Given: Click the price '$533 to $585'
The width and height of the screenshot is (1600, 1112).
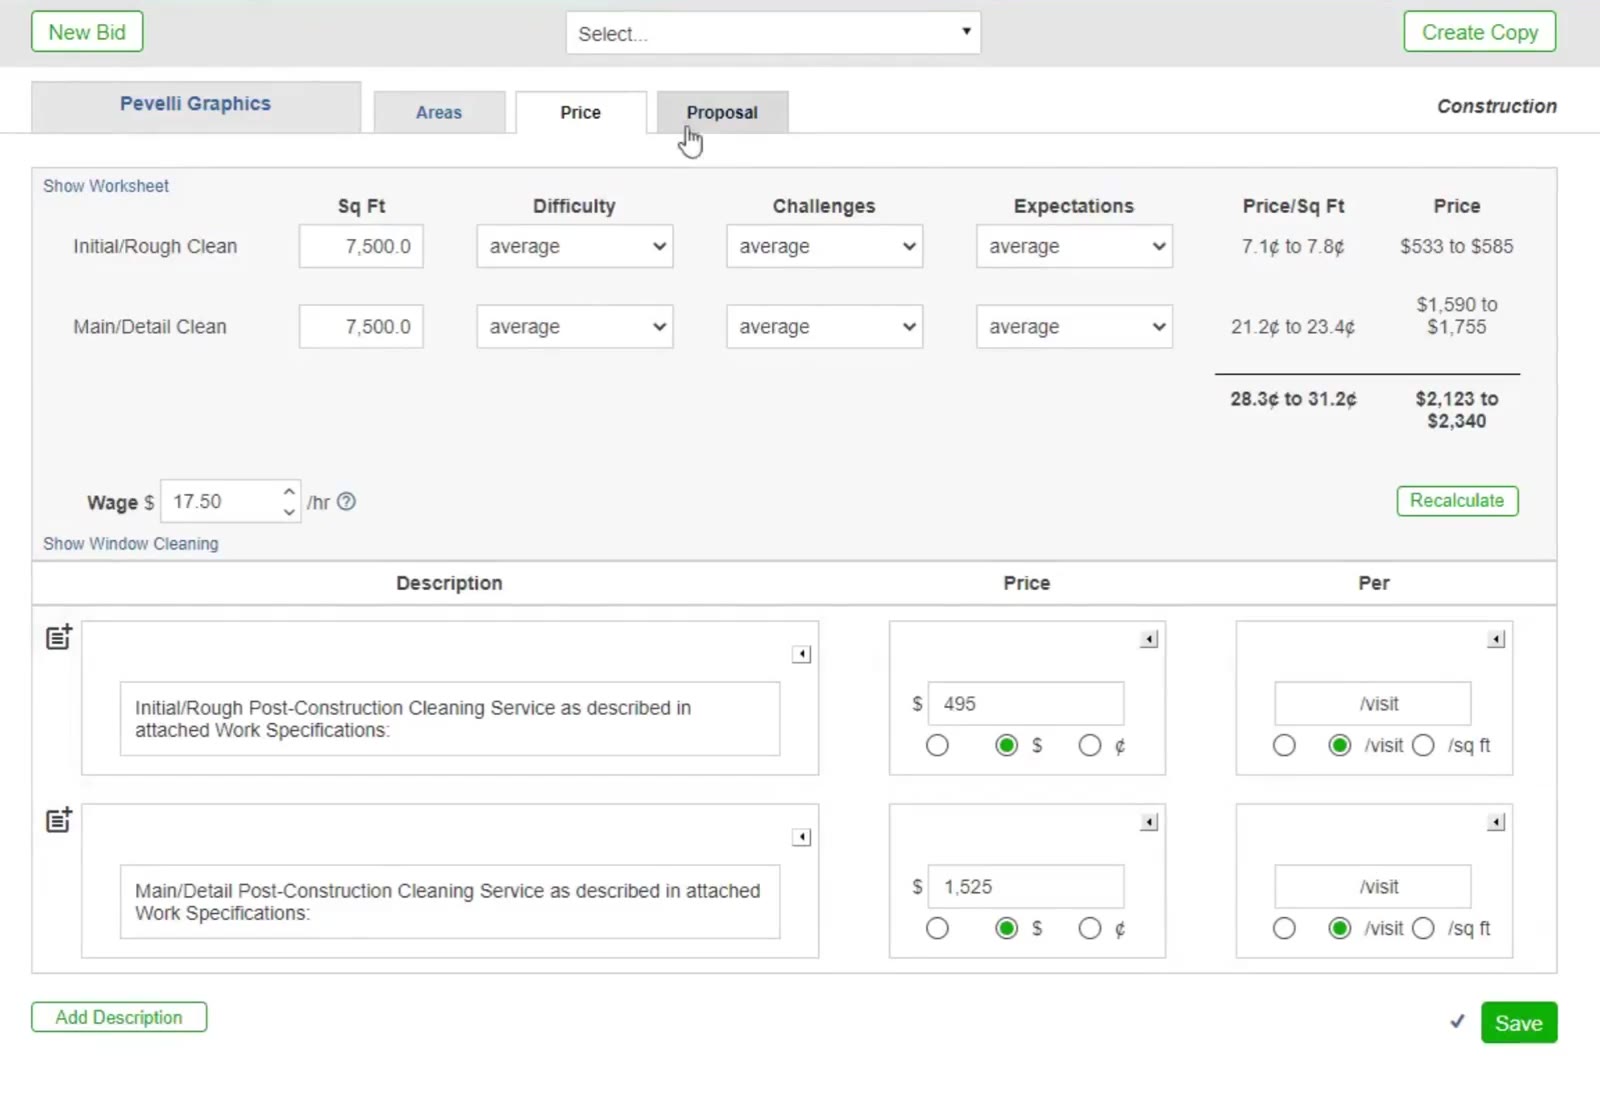Looking at the screenshot, I should pos(1457,246).
